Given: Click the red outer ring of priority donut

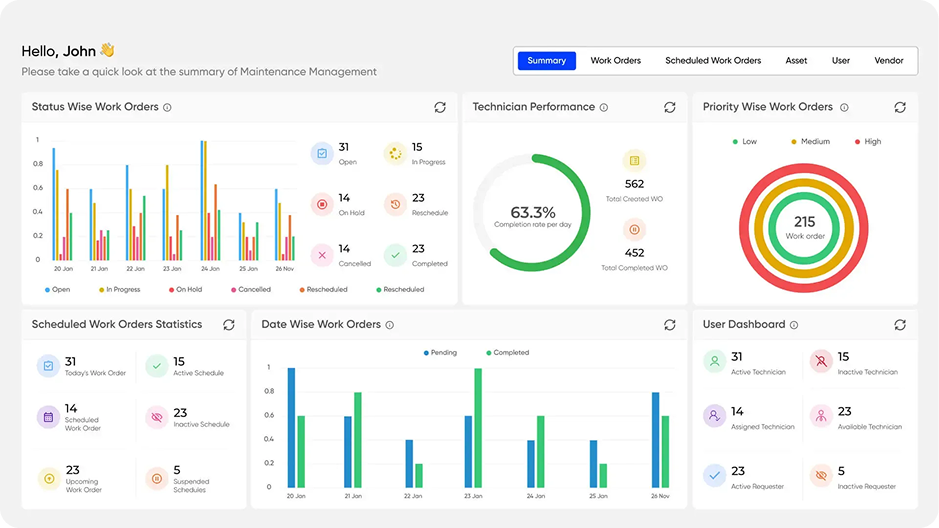Looking at the screenshot, I should [x=804, y=169].
